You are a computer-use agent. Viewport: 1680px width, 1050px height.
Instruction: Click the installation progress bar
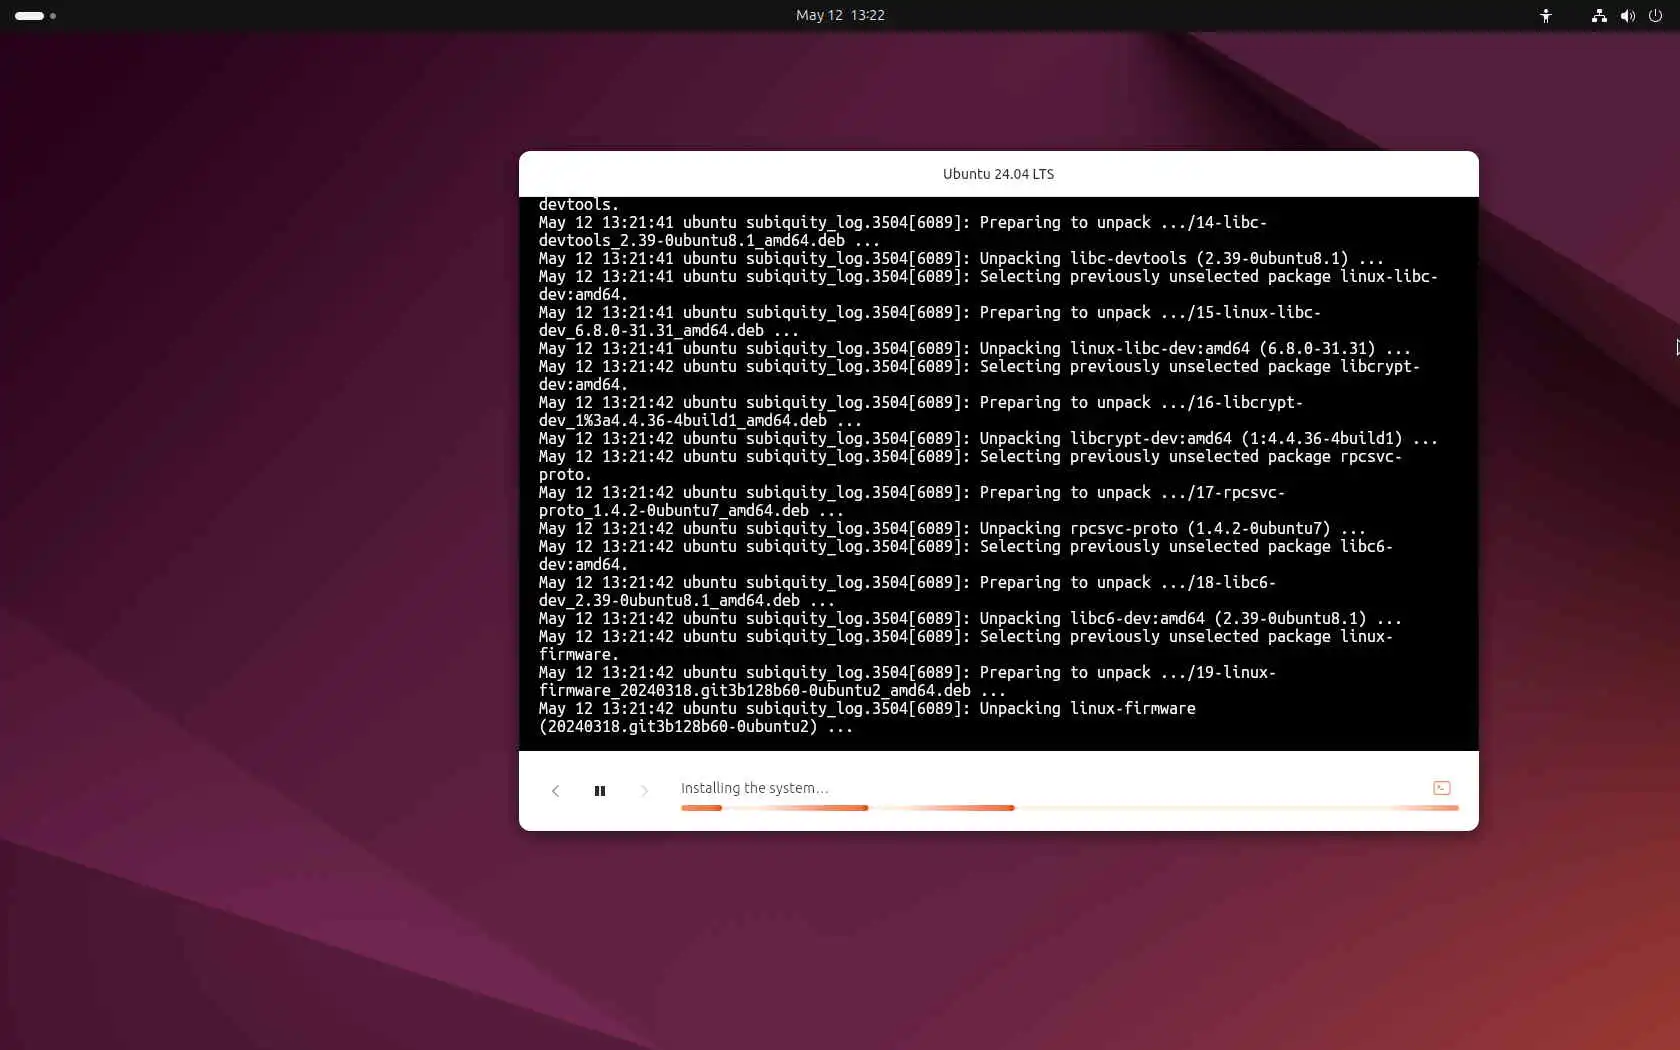click(x=1070, y=808)
